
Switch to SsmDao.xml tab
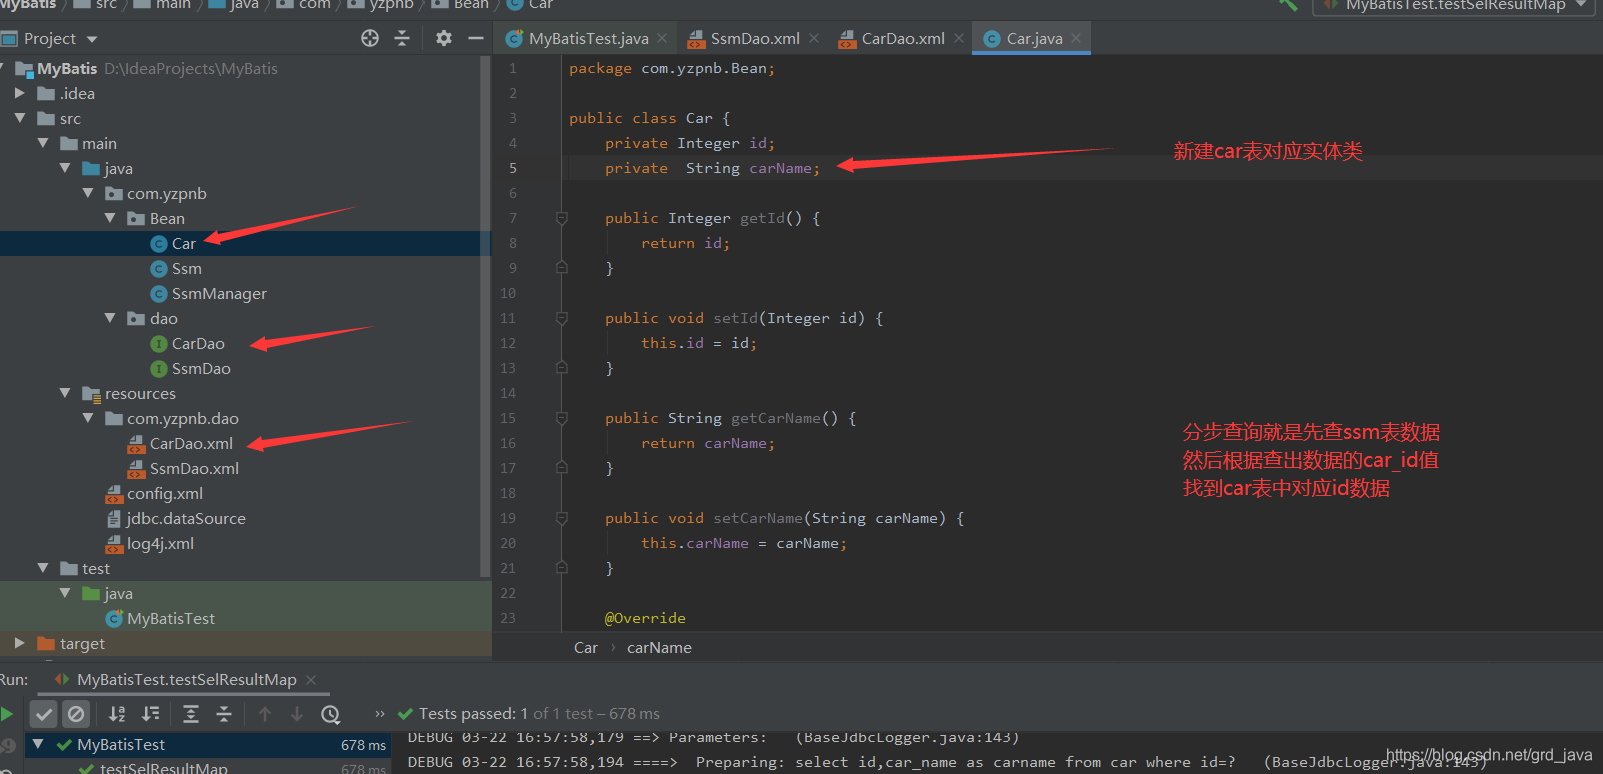[753, 38]
